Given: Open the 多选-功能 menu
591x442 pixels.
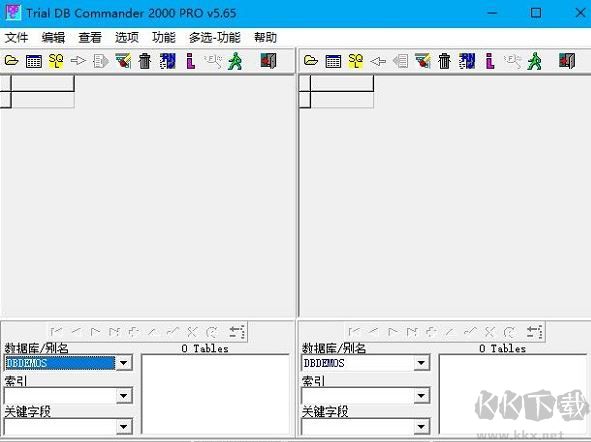Looking at the screenshot, I should (x=214, y=37).
